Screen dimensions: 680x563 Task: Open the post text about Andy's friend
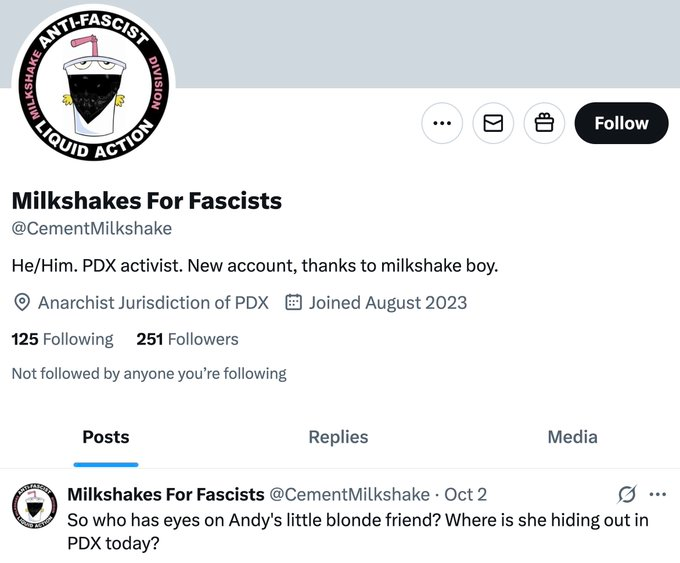point(357,532)
